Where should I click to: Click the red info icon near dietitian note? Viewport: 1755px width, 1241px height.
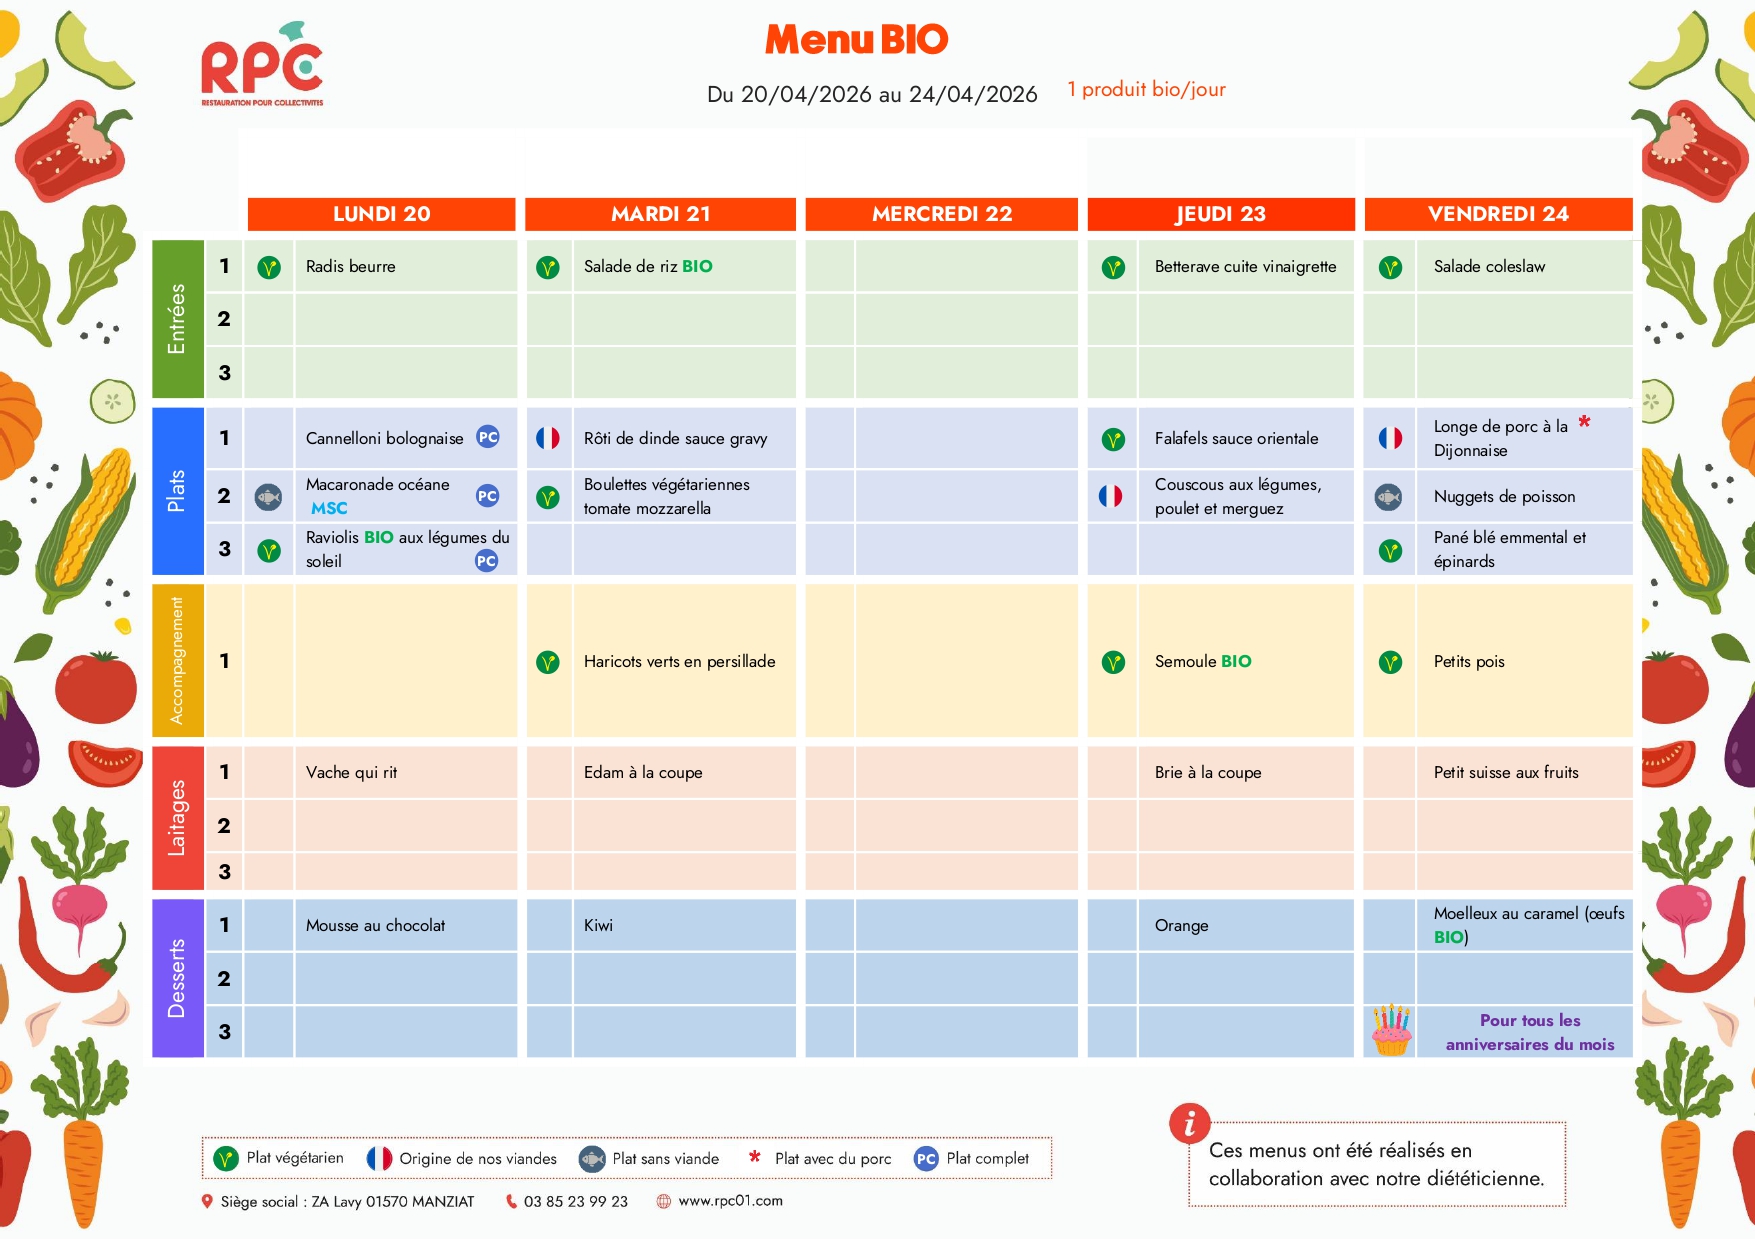pyautogui.click(x=1189, y=1124)
